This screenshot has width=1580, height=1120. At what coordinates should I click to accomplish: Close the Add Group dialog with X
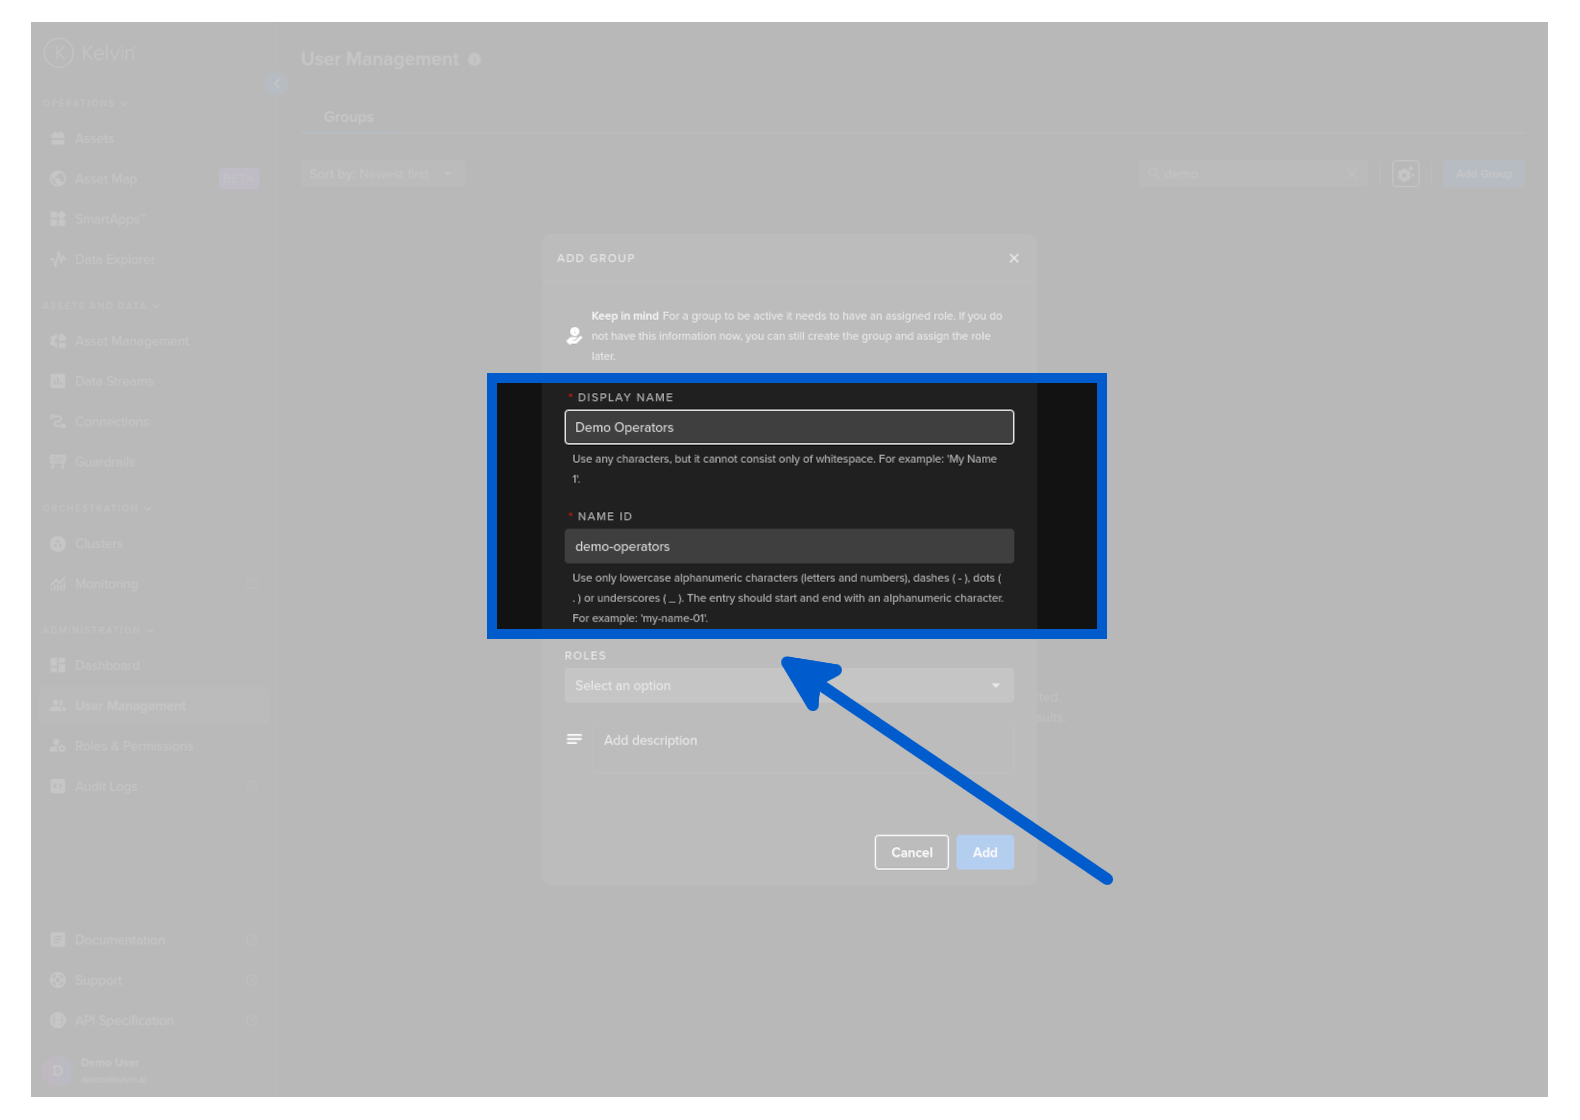pos(1014,258)
